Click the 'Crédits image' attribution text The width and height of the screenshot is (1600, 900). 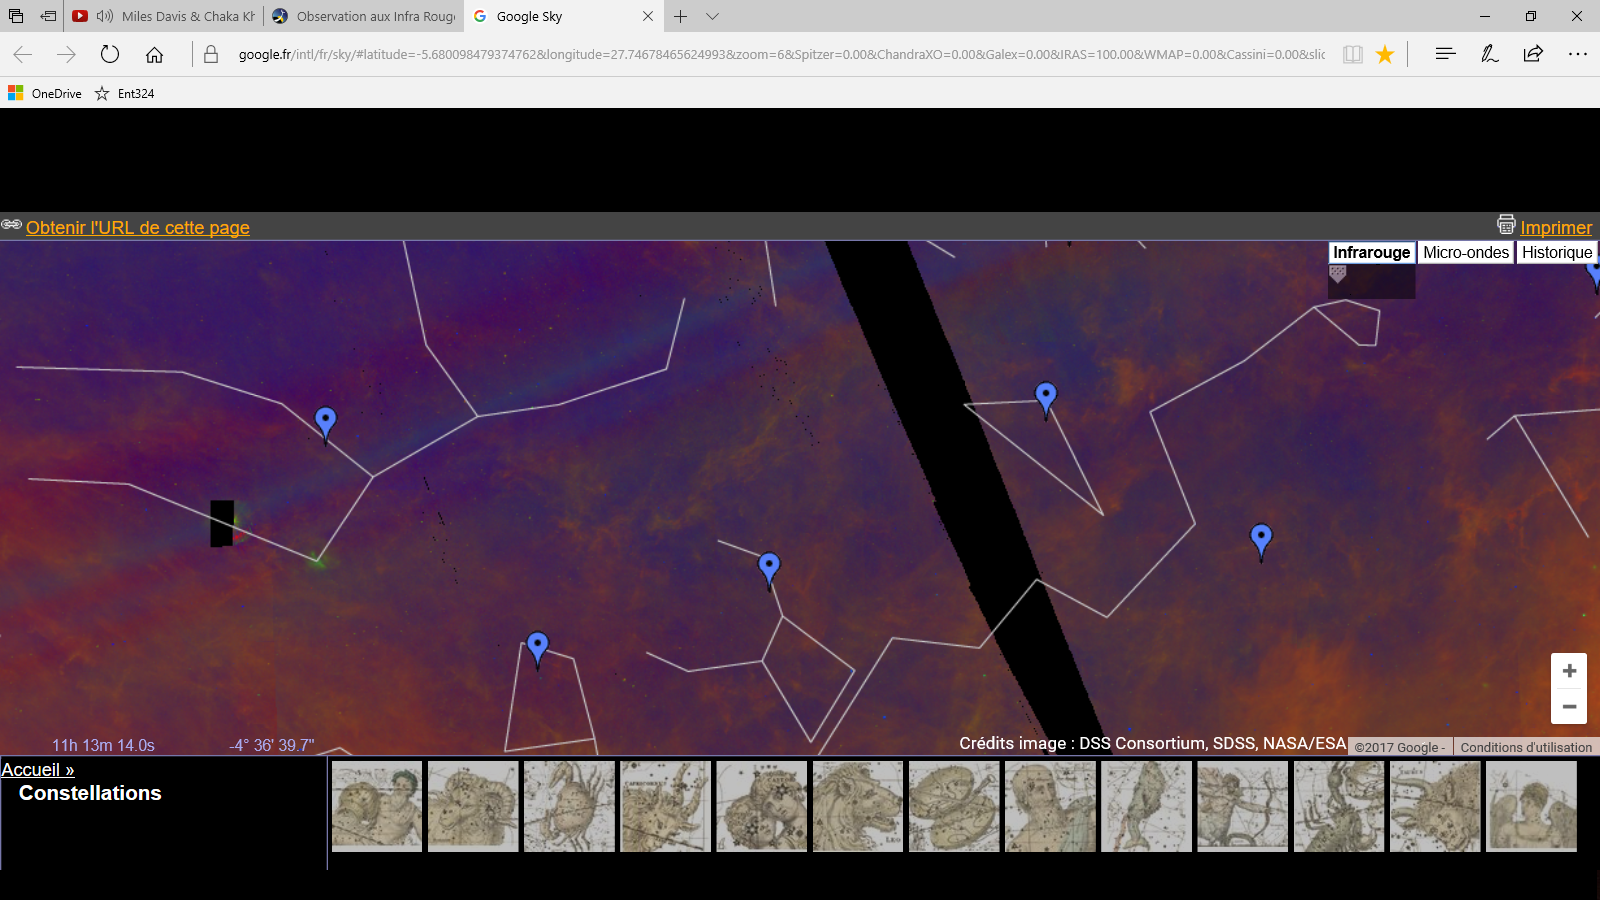point(1153,743)
